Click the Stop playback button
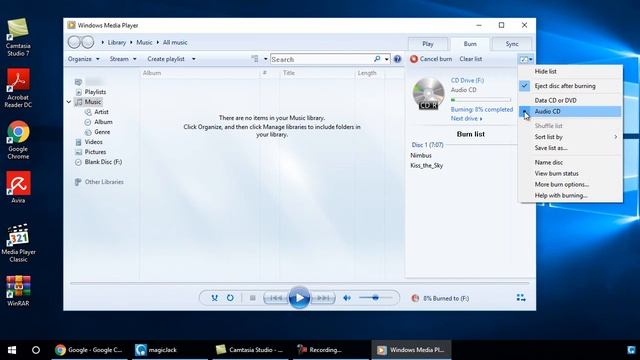Image resolution: width=640 pixels, height=360 pixels. tap(253, 298)
